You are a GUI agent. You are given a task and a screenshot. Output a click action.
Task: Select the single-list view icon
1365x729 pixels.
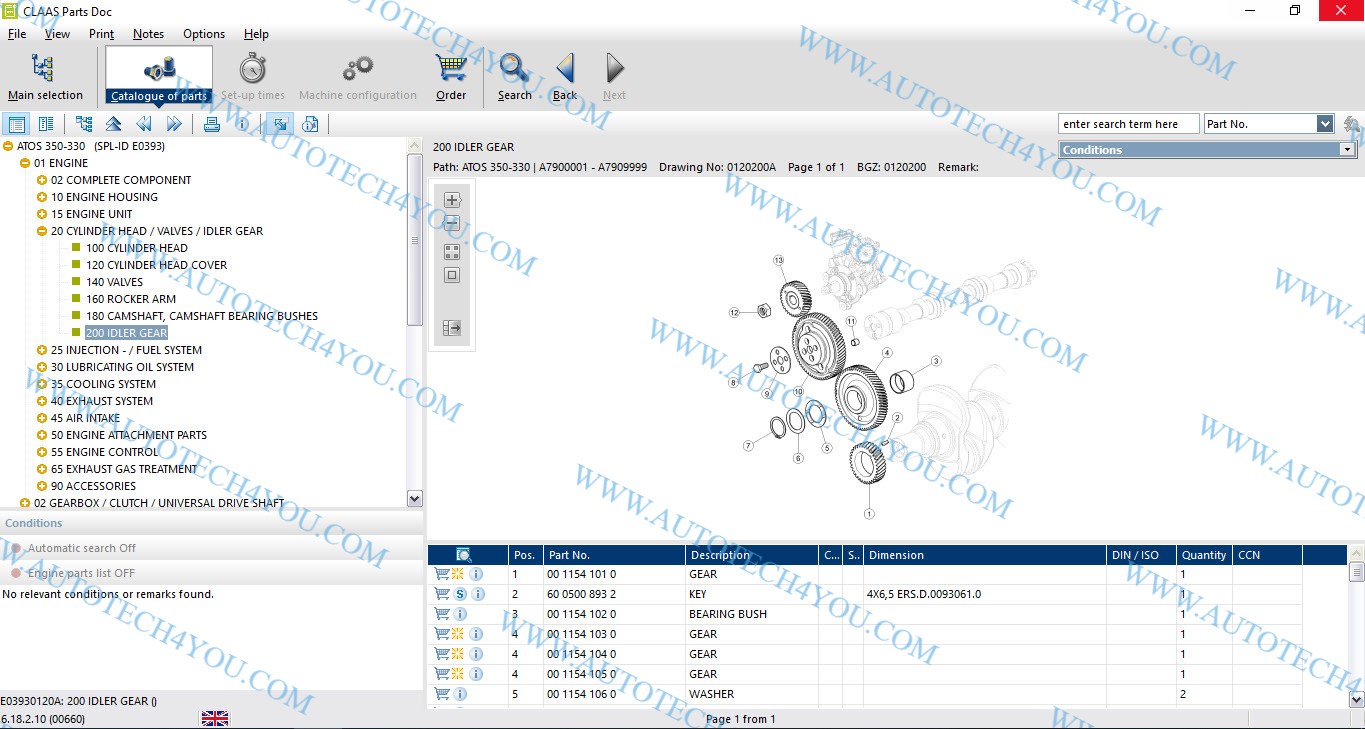pyautogui.click(x=16, y=124)
